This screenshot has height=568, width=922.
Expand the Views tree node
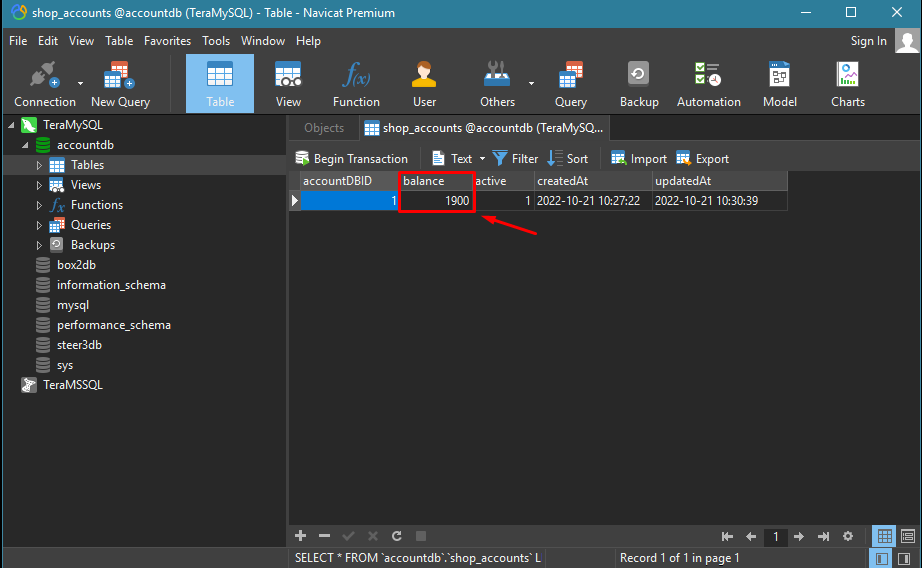pyautogui.click(x=39, y=185)
